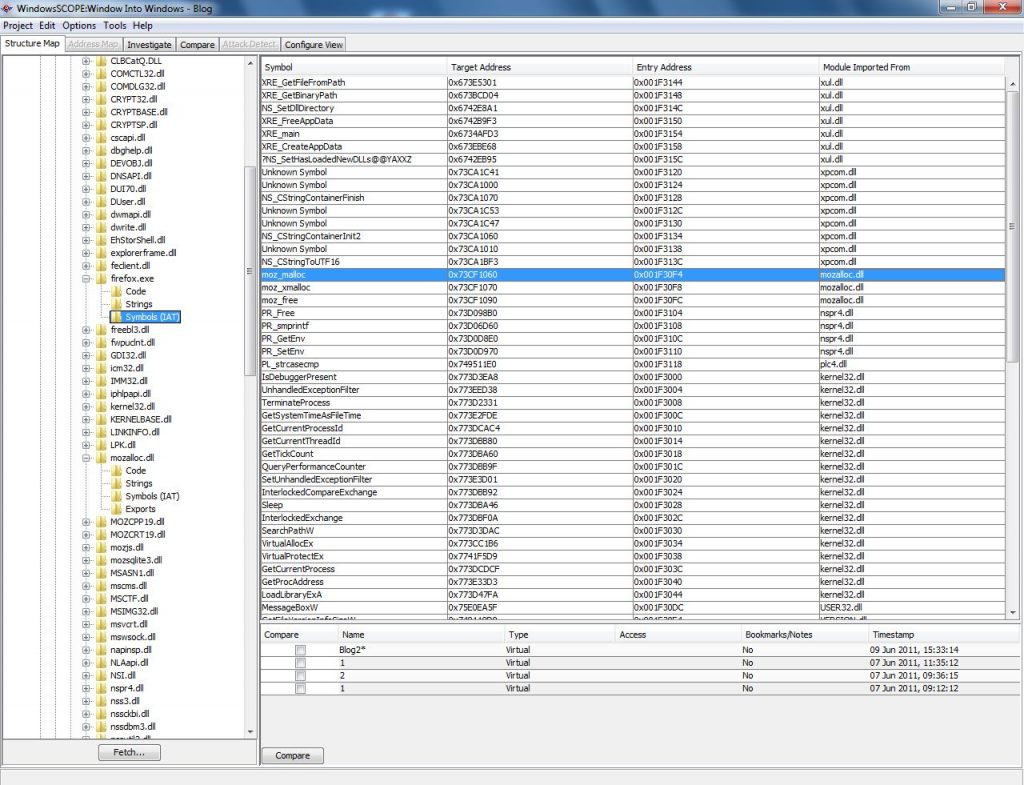Click the folder icon beside freebl3.dll

click(101, 330)
